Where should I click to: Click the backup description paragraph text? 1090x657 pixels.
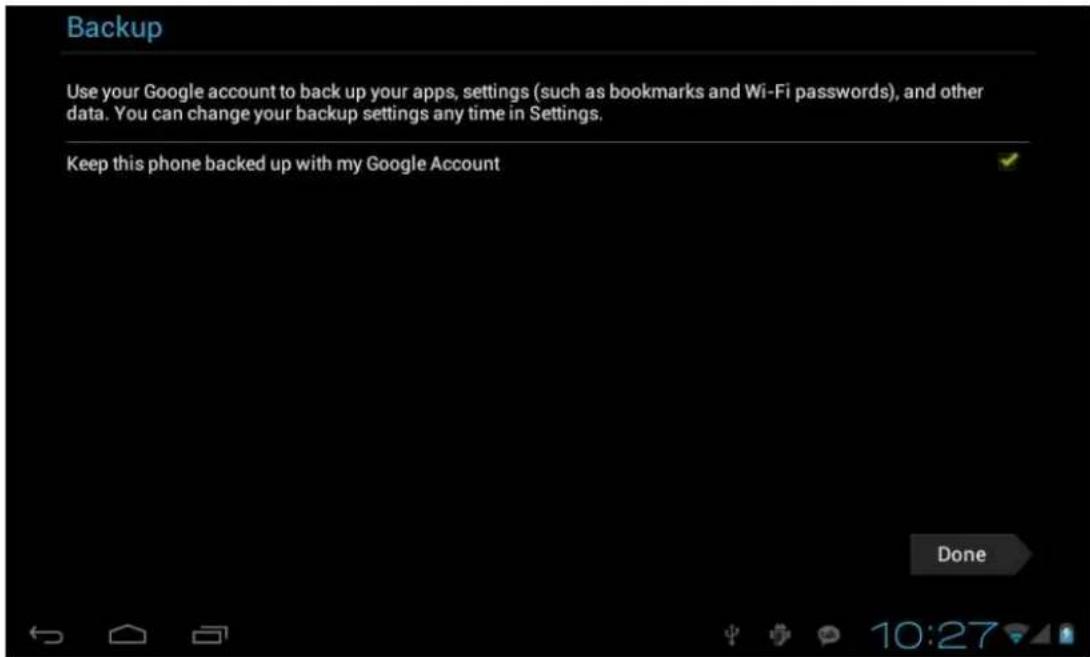pyautogui.click(x=525, y=102)
